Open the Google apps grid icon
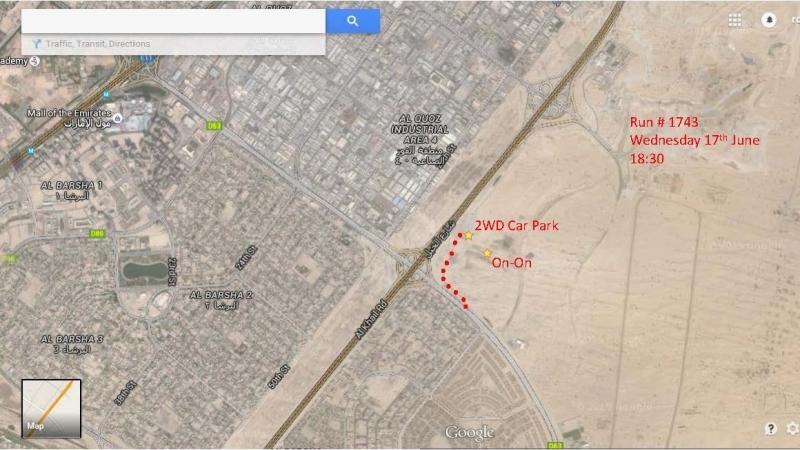The width and height of the screenshot is (800, 450). point(735,20)
